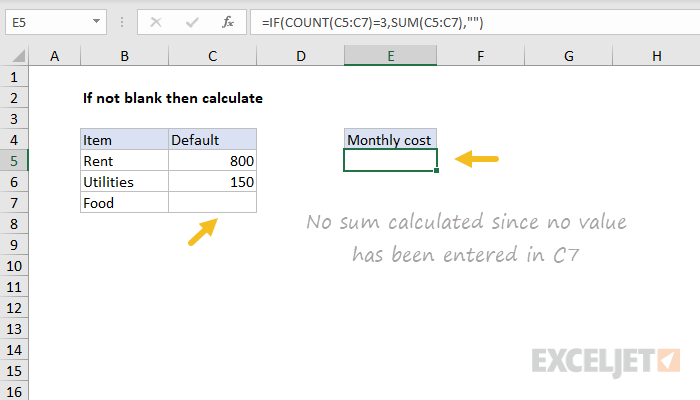Expand the Name Box dropdown arrow
The width and height of the screenshot is (700, 400).
pyautogui.click(x=96, y=21)
